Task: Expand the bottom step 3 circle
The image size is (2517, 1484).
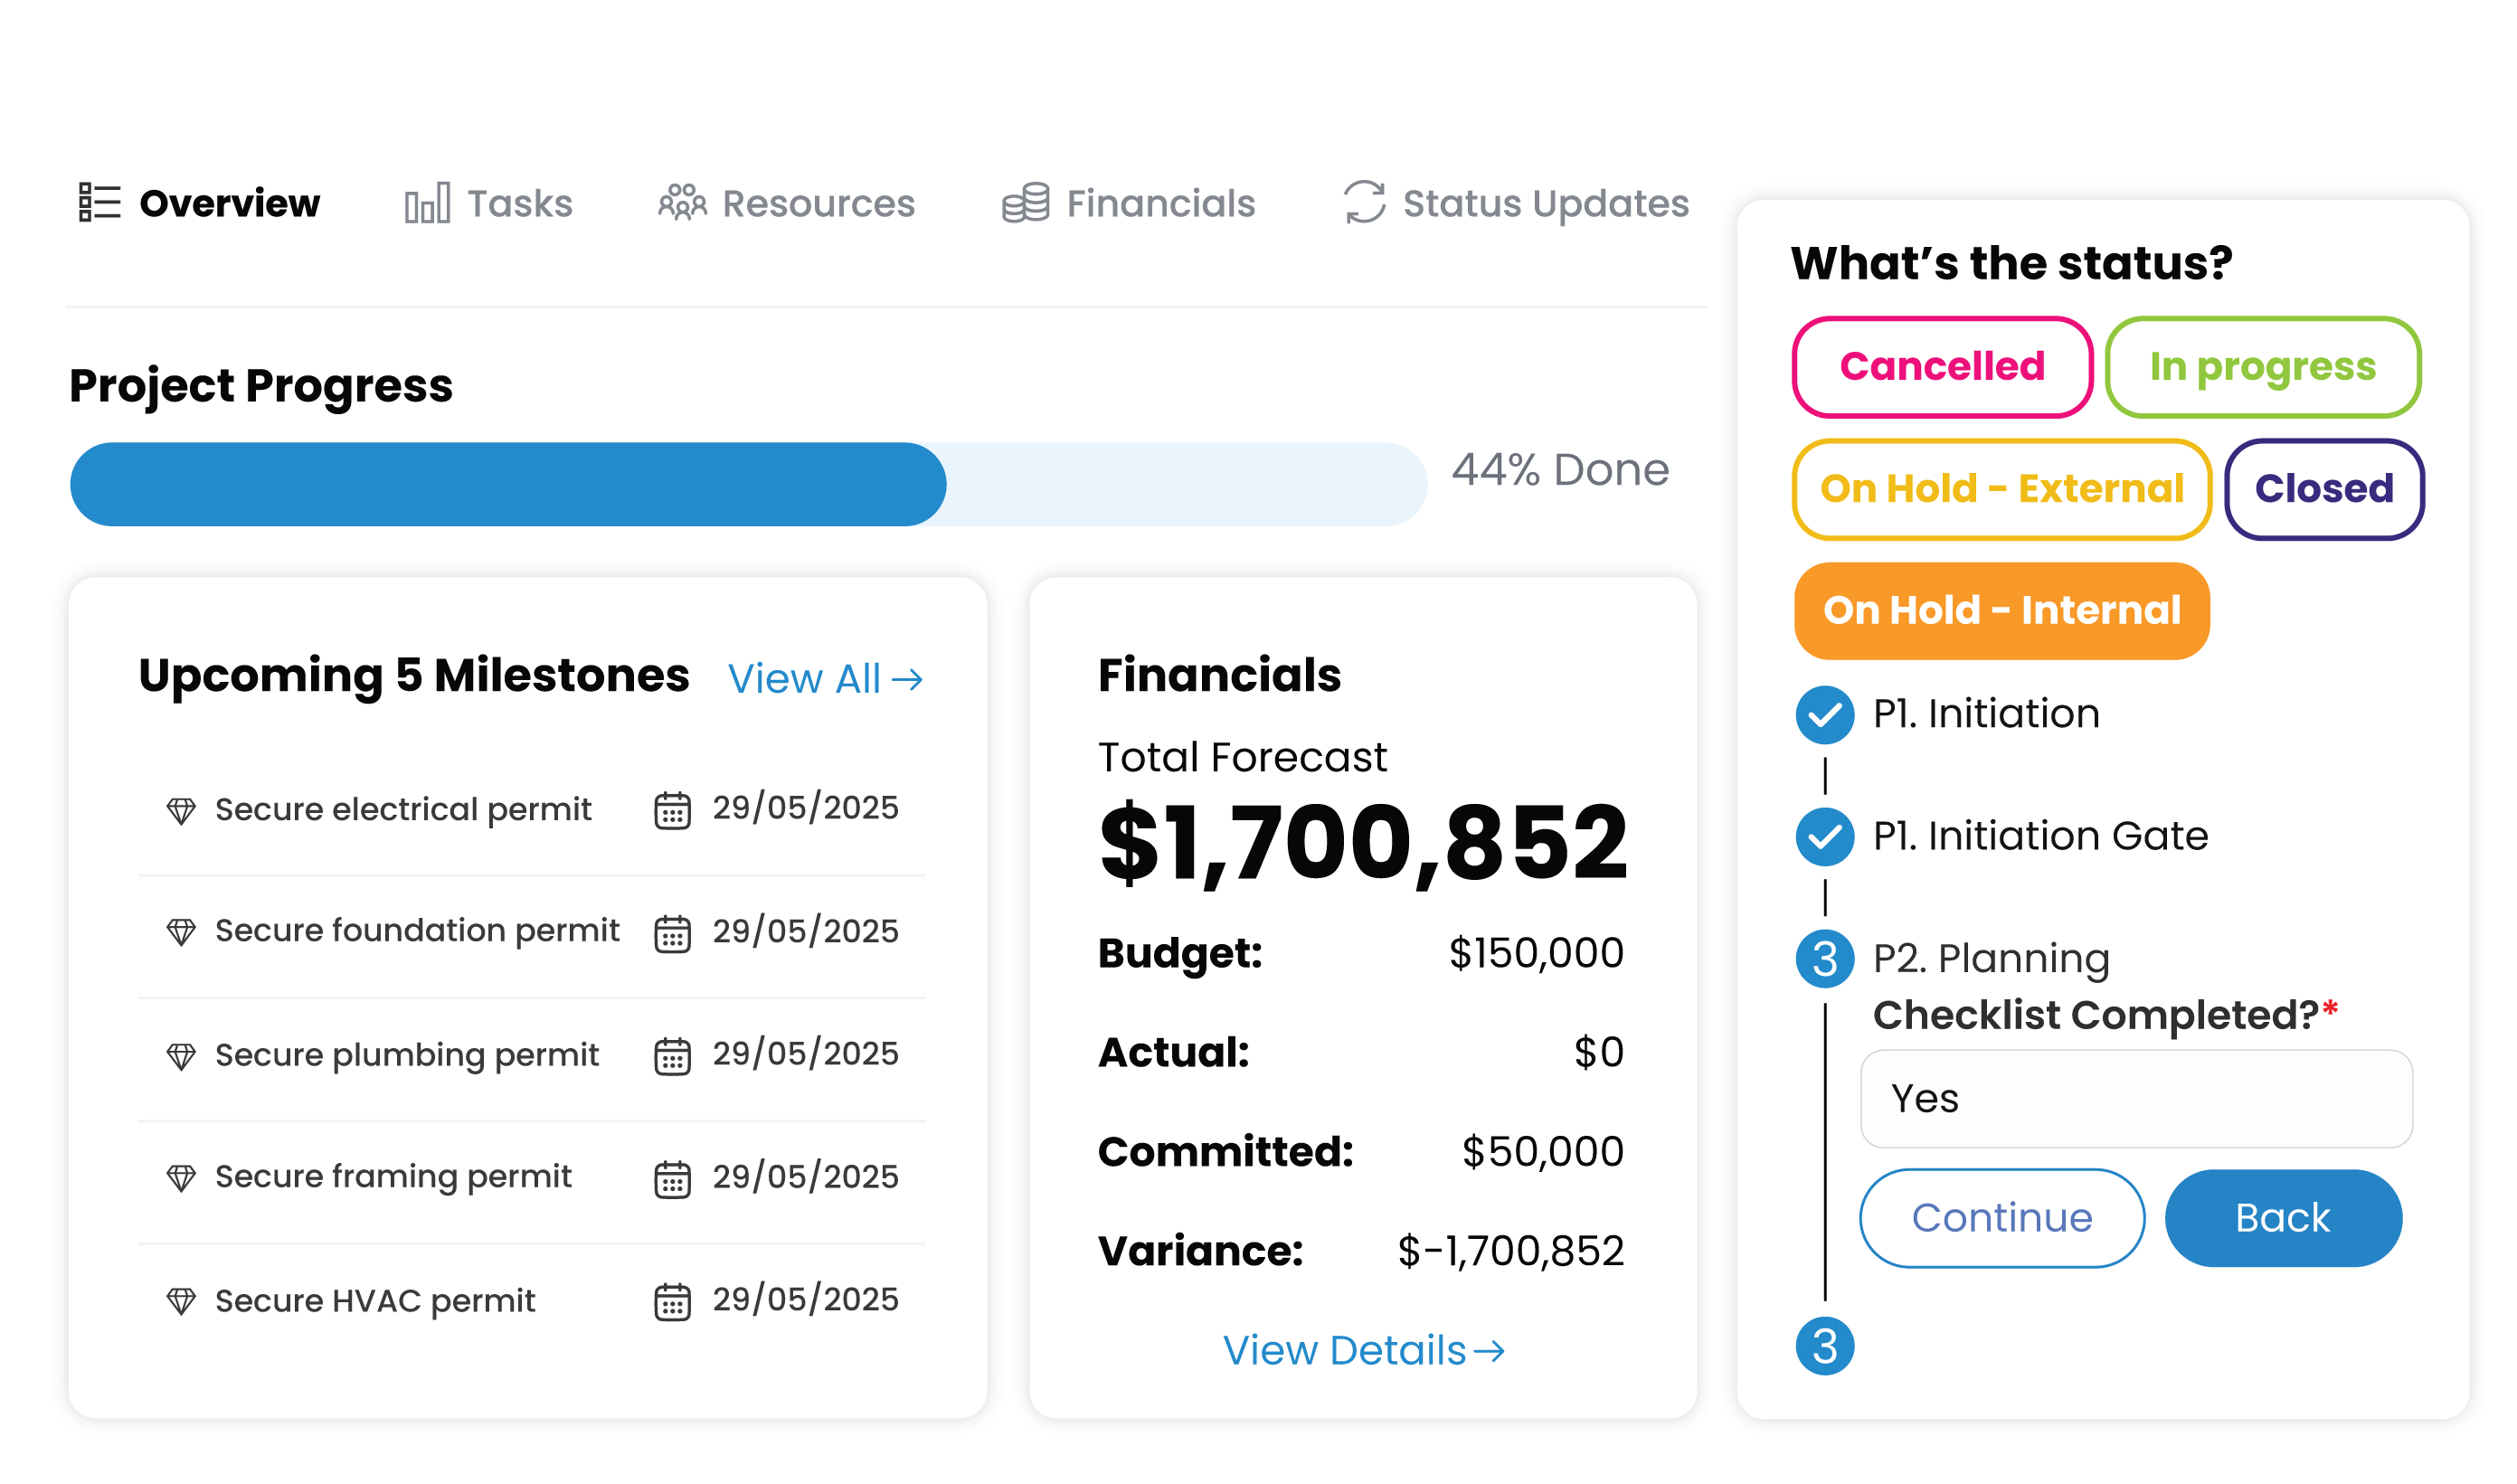Action: pos(1824,1346)
